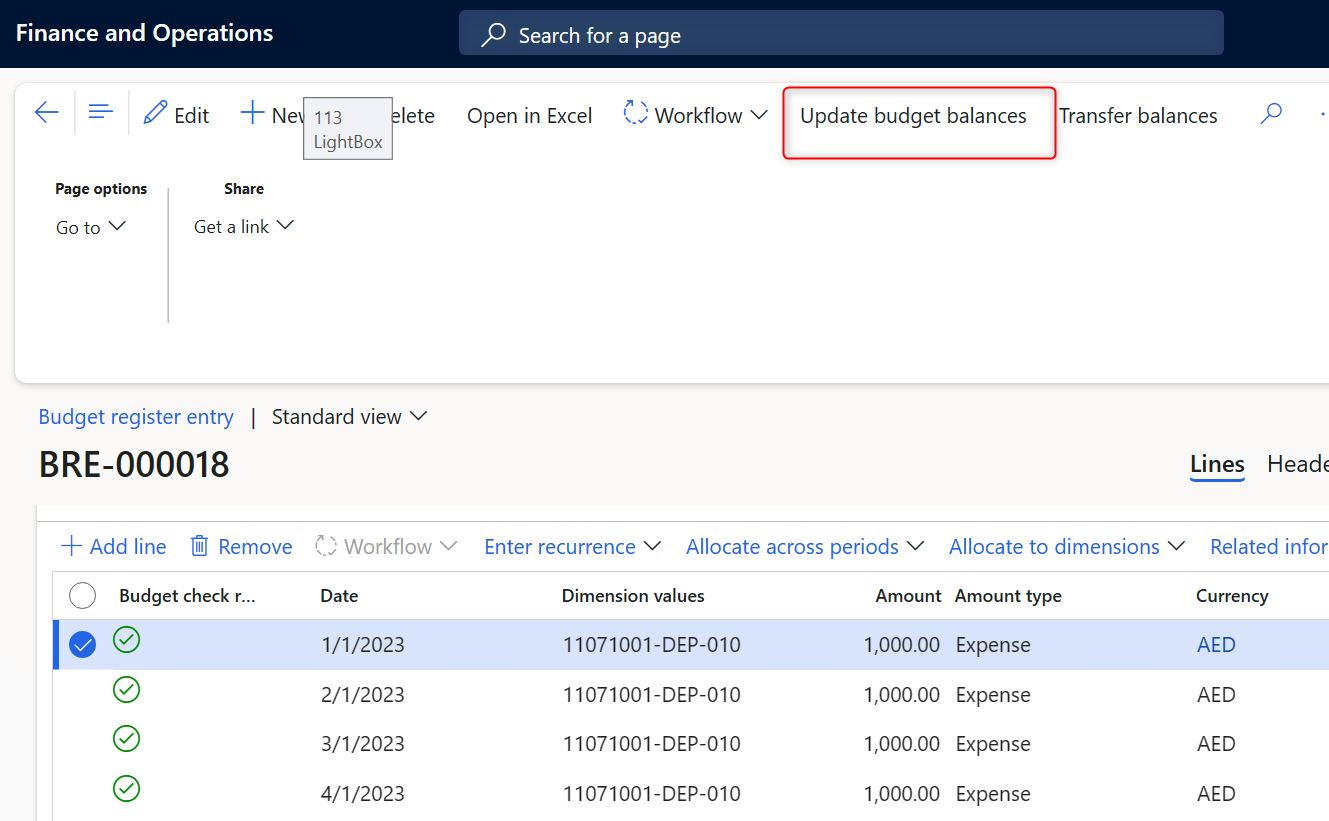Click the Amount type column header

coord(1008,596)
